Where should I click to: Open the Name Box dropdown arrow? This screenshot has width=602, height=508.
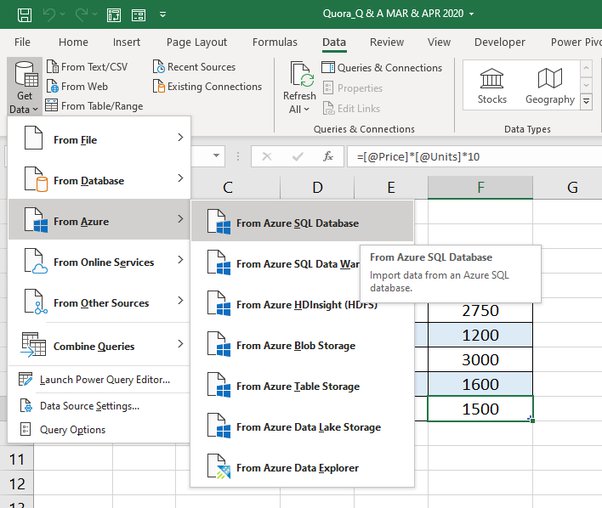point(216,156)
